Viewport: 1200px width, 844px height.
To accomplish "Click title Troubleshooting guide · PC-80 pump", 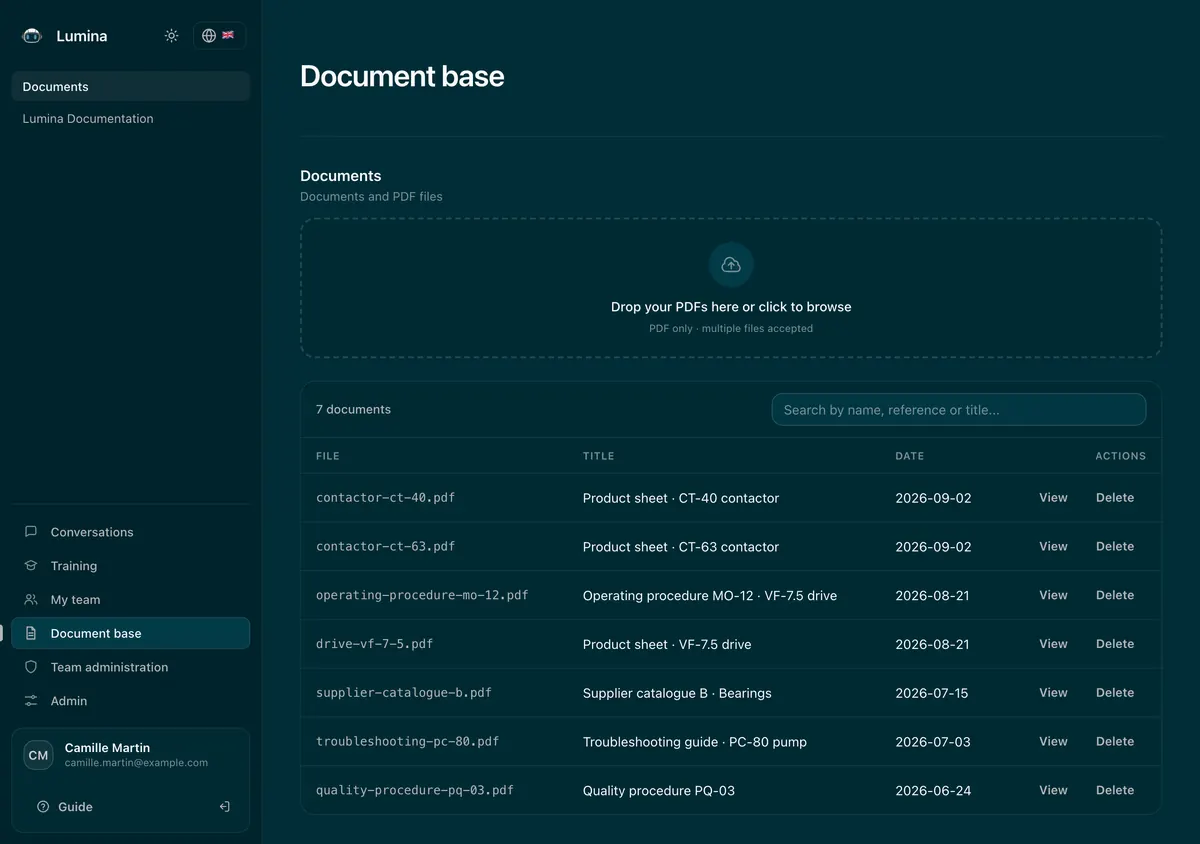I will pyautogui.click(x=695, y=742).
